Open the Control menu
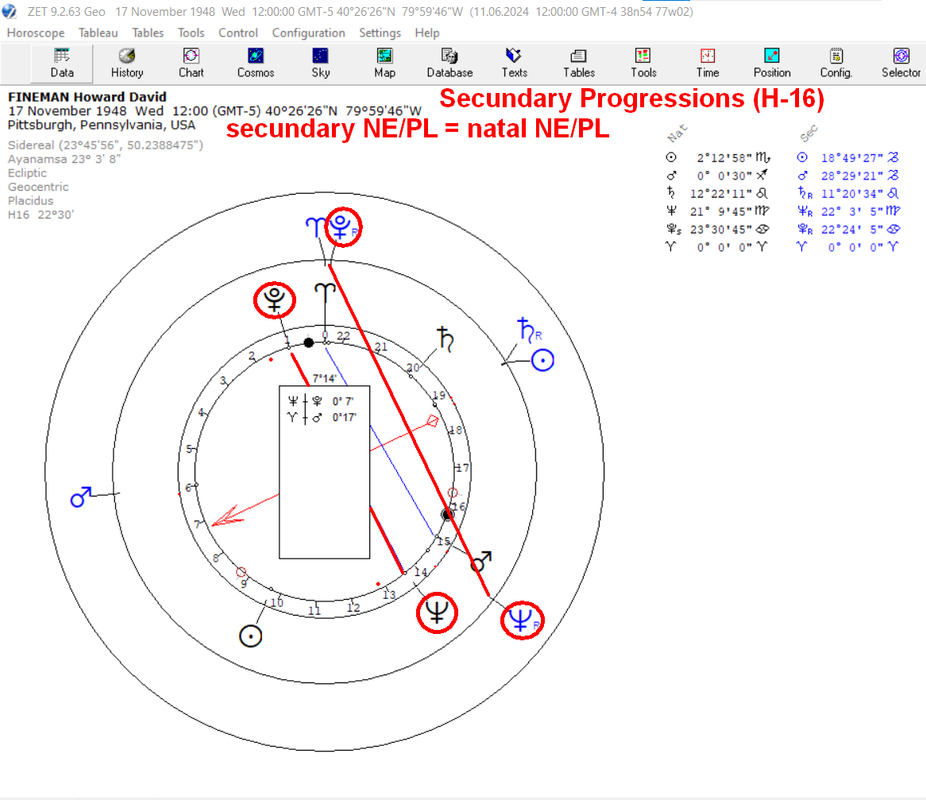The image size is (926, 800). click(238, 33)
